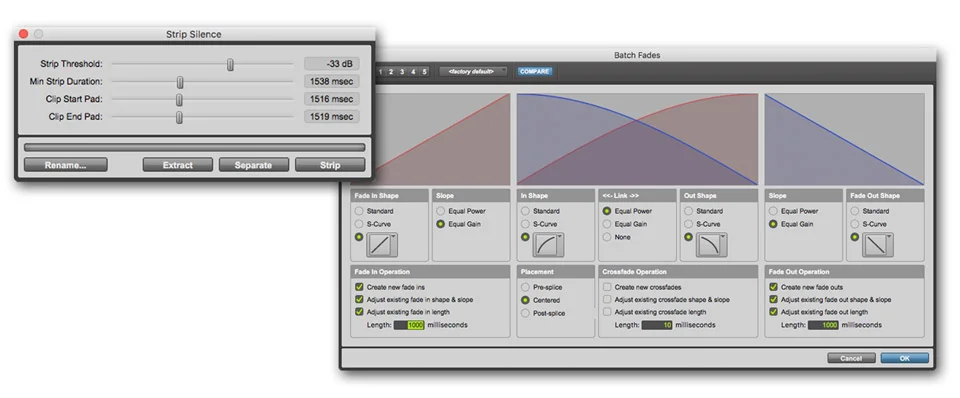
Task: Select Equal Gain in Slope beside Fade Out Shape
Action: (773, 224)
